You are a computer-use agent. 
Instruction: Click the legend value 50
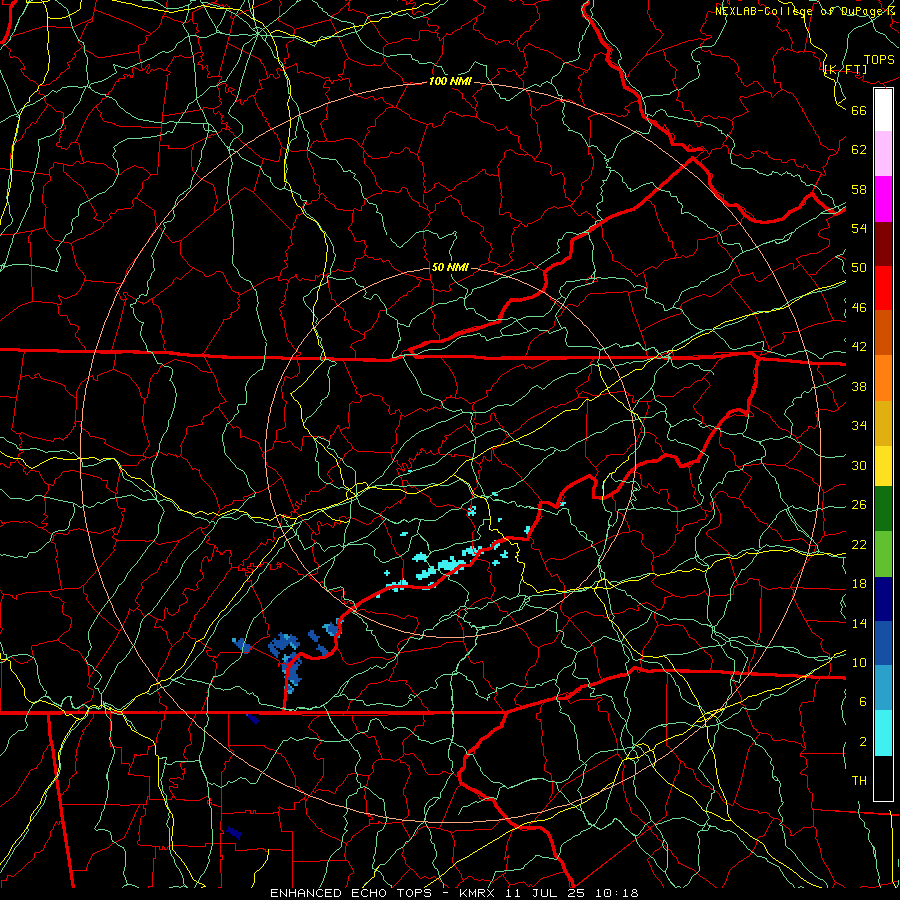[x=859, y=268]
